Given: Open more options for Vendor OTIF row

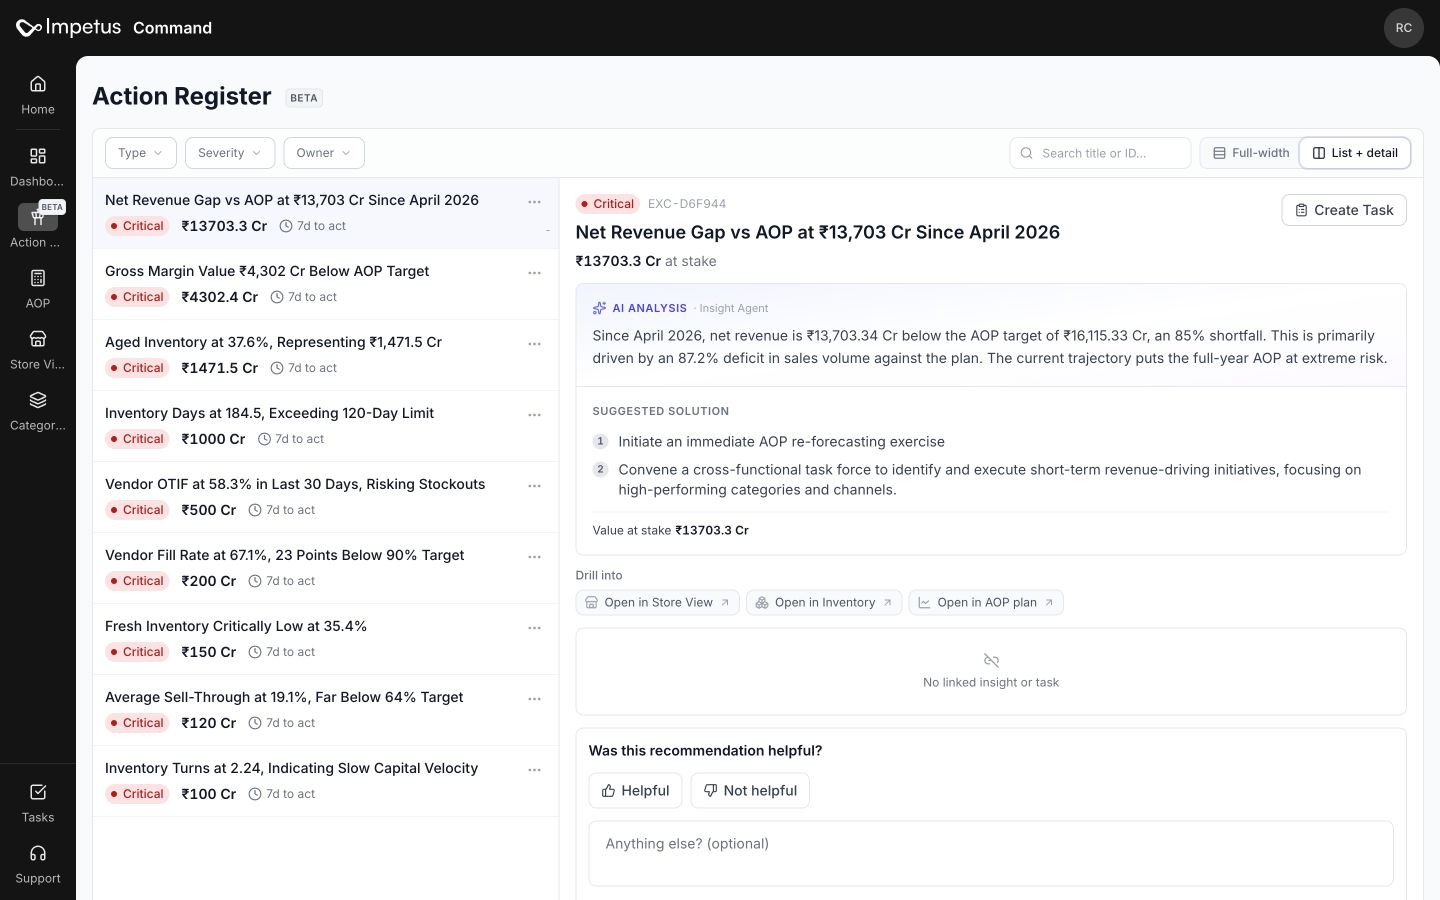Looking at the screenshot, I should tap(534, 486).
